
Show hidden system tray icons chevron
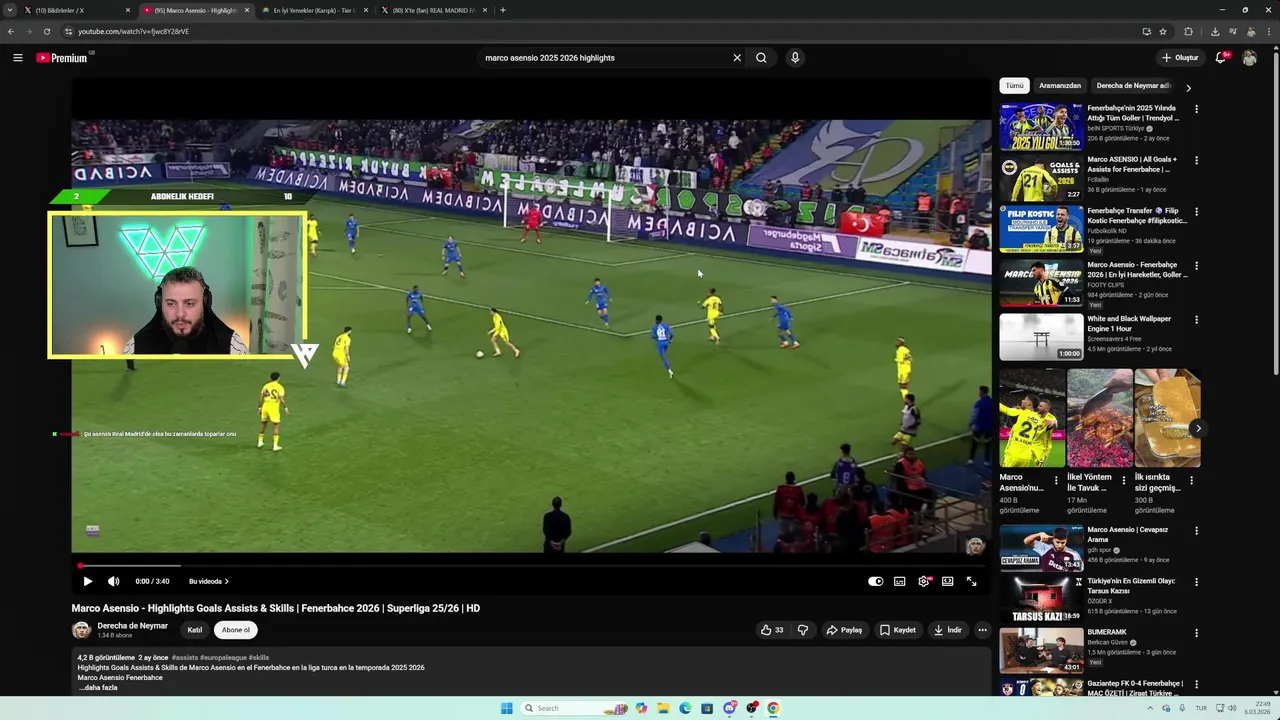click(x=1151, y=708)
